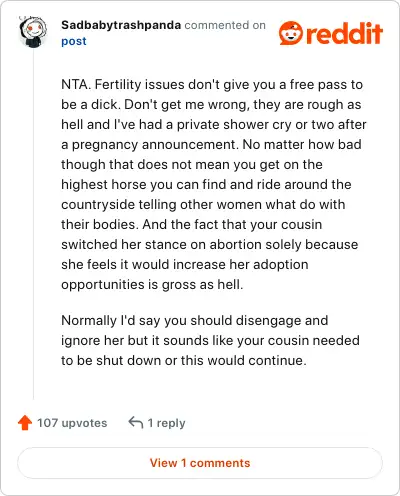Viewport: 400px width, 496px height.
Task: Visit the Sadbabytrashpanda user profile
Action: click(x=121, y=25)
